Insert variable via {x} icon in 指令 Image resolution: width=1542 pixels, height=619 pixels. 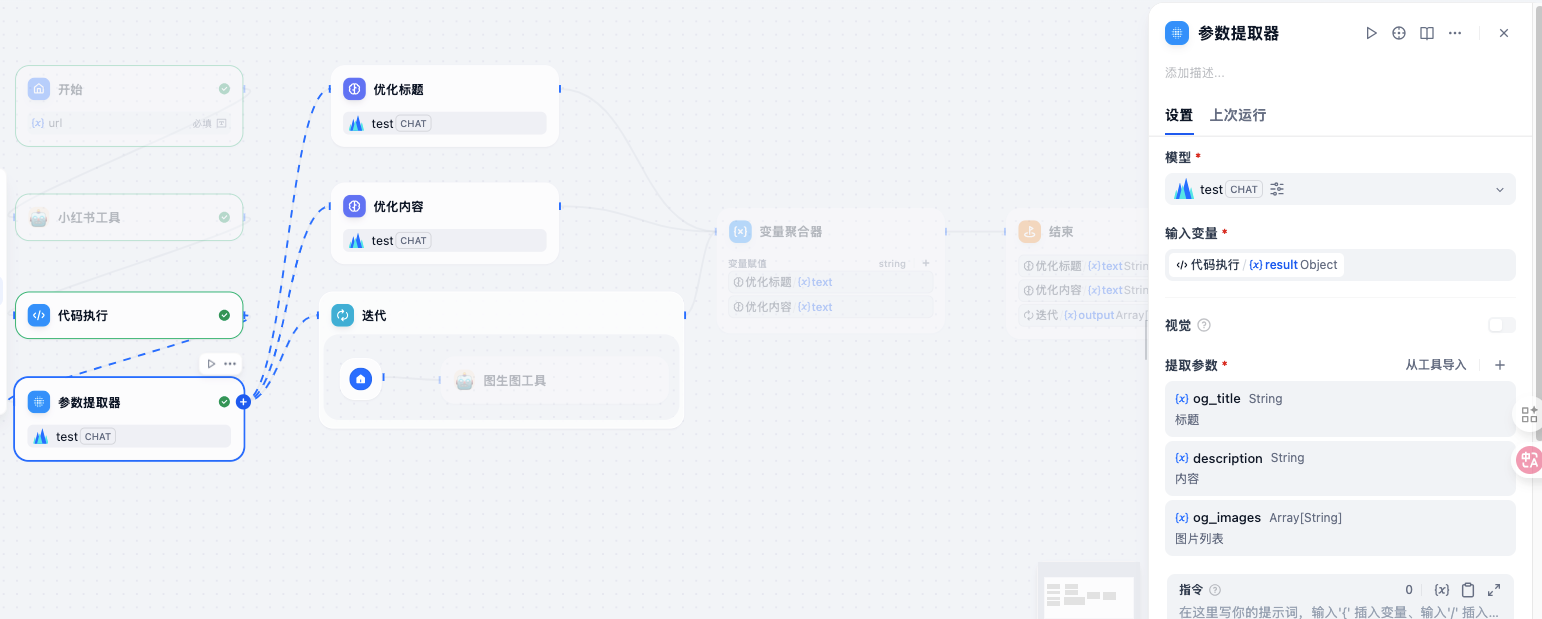point(1441,590)
